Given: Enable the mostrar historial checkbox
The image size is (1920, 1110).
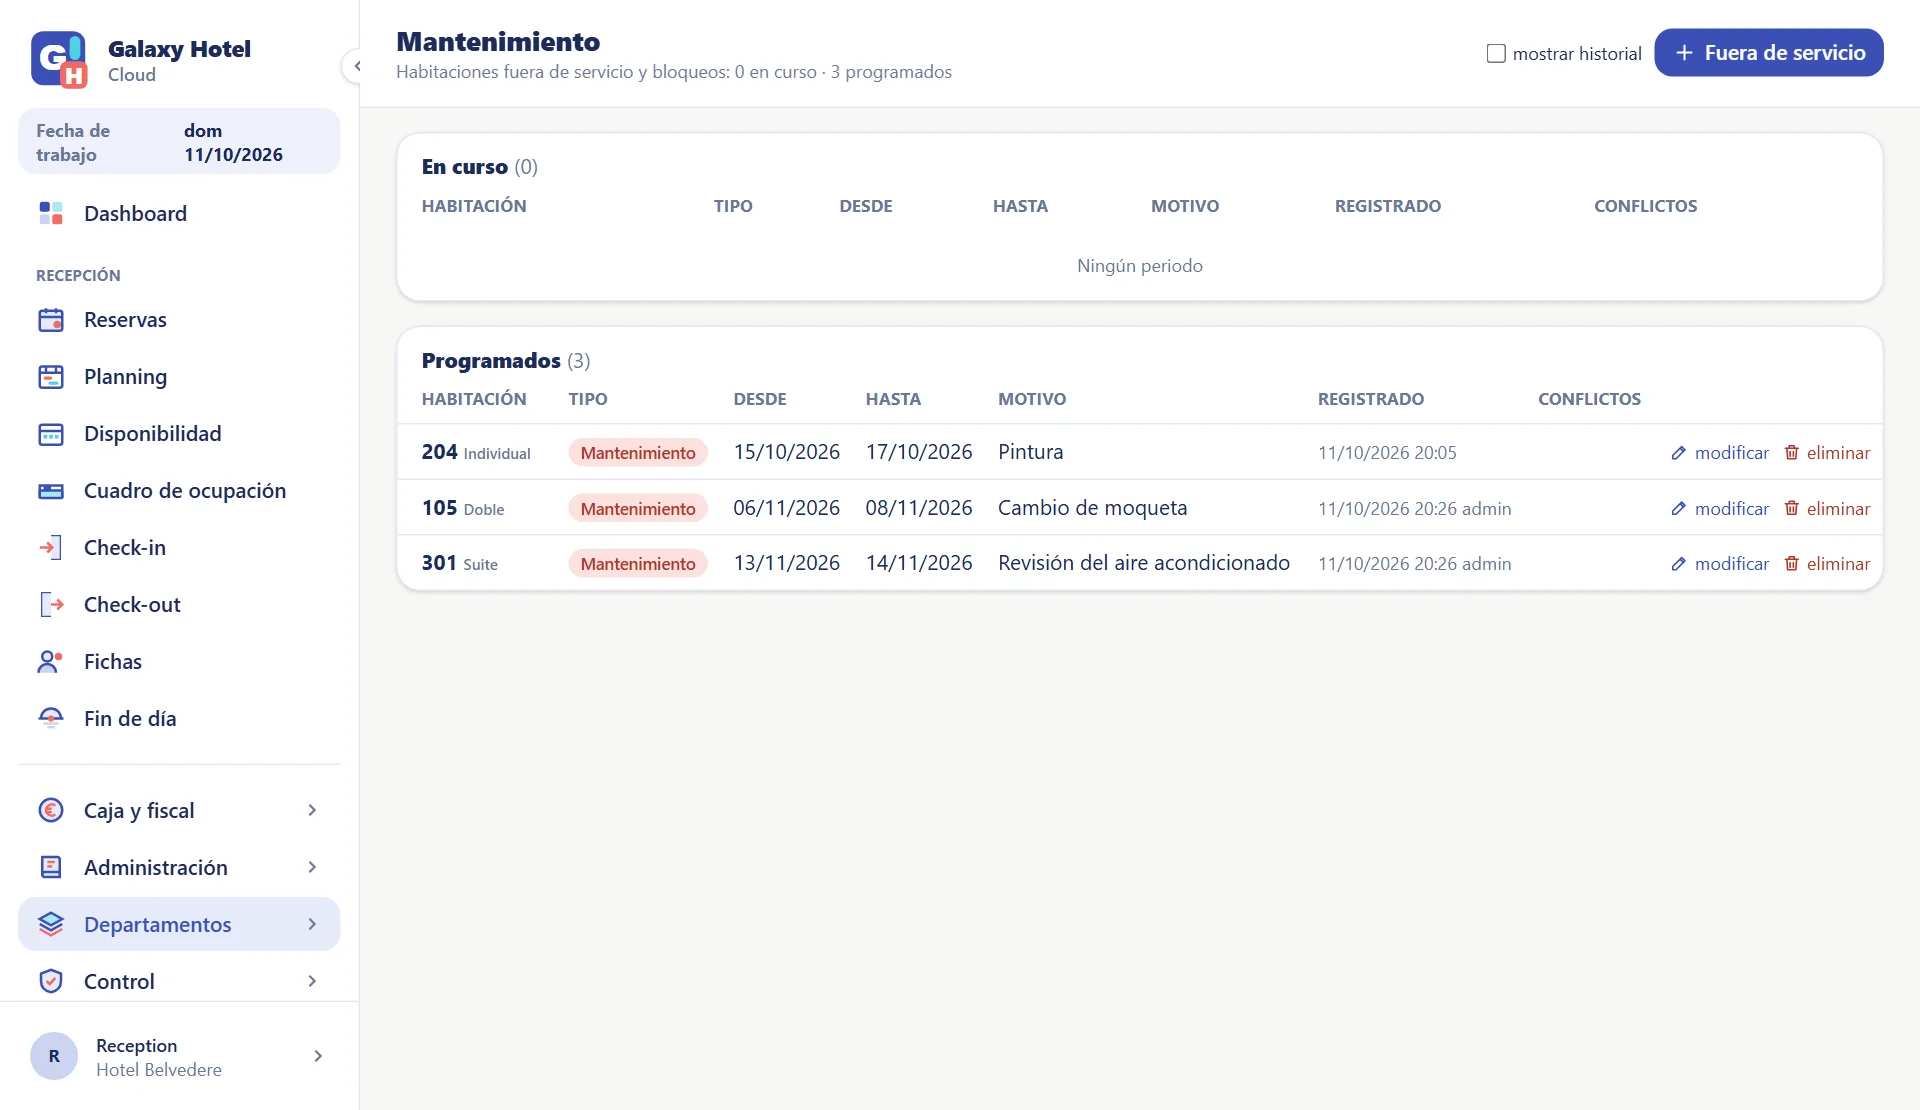Looking at the screenshot, I should pyautogui.click(x=1496, y=53).
